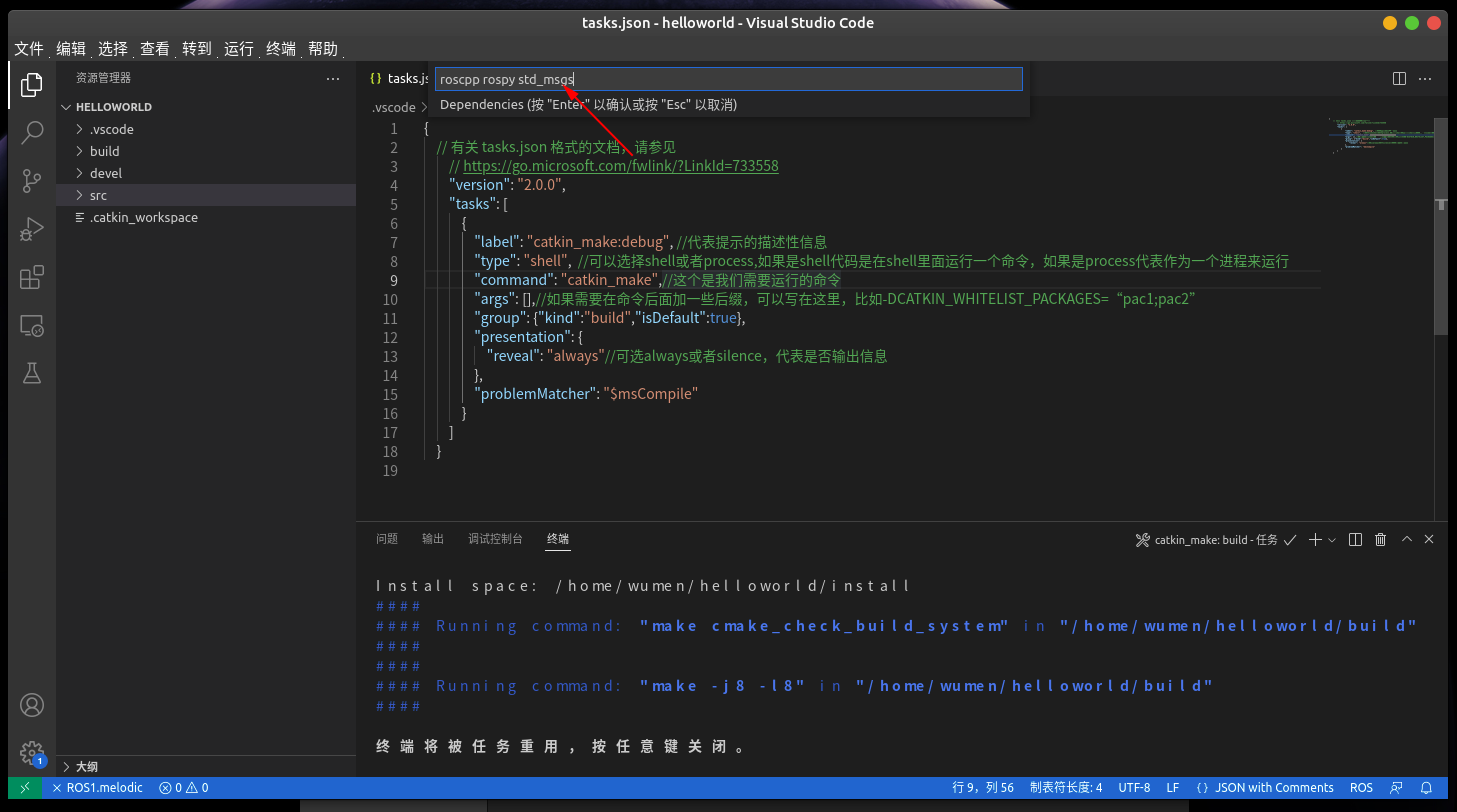The height and width of the screenshot is (812, 1457).
Task: Launch a new terminal with the plus icon
Action: (x=1313, y=539)
